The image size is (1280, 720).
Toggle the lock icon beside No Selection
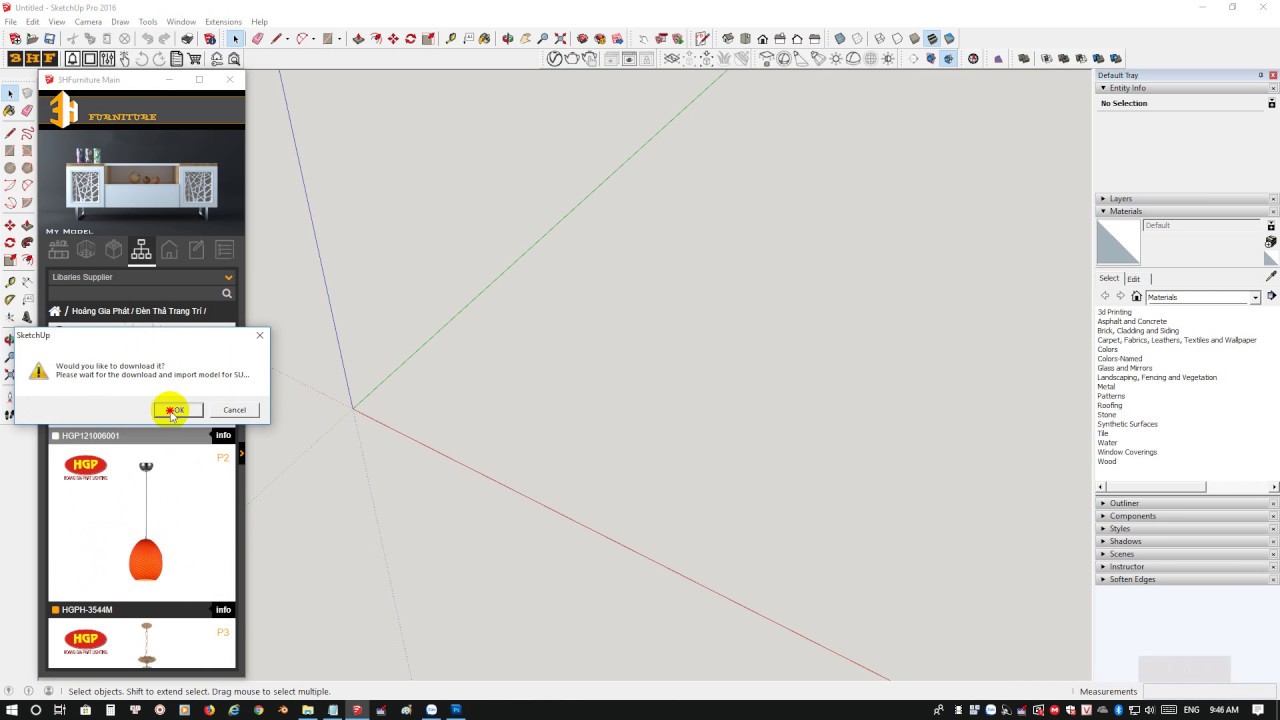click(1271, 103)
